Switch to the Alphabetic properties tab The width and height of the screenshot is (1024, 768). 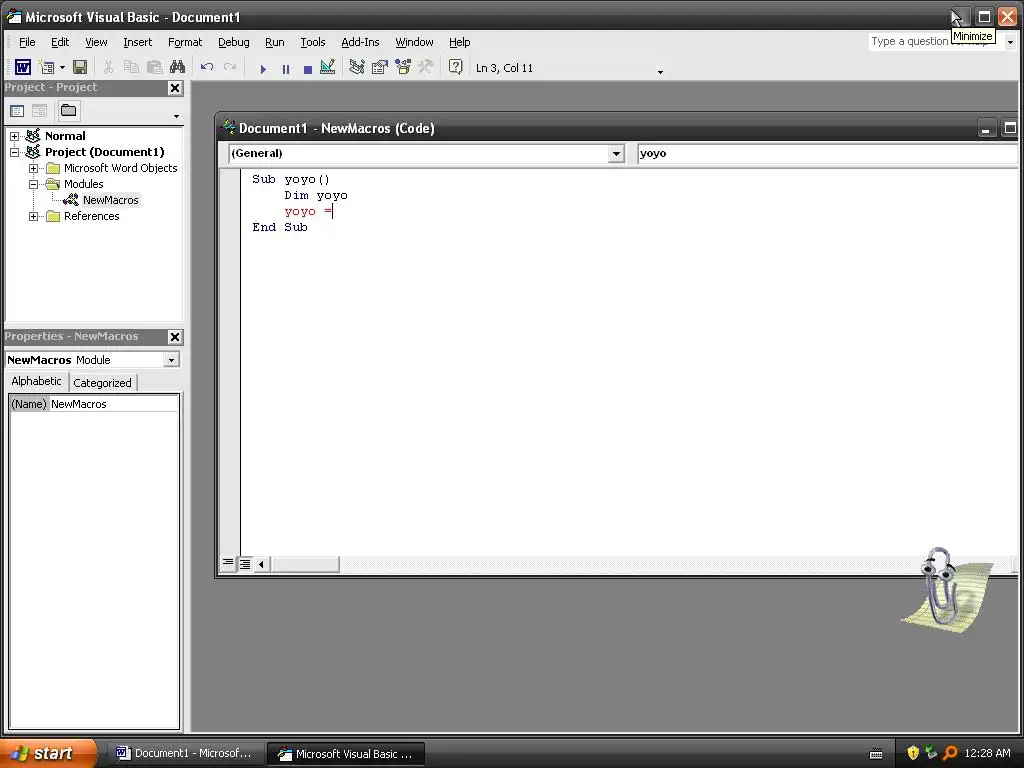37,381
